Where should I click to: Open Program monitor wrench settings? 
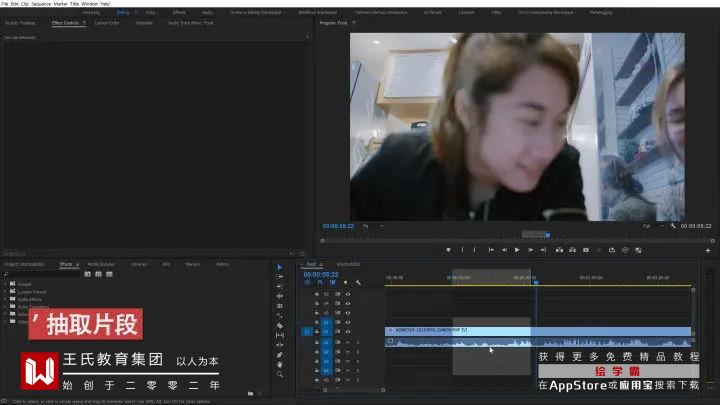pos(673,226)
